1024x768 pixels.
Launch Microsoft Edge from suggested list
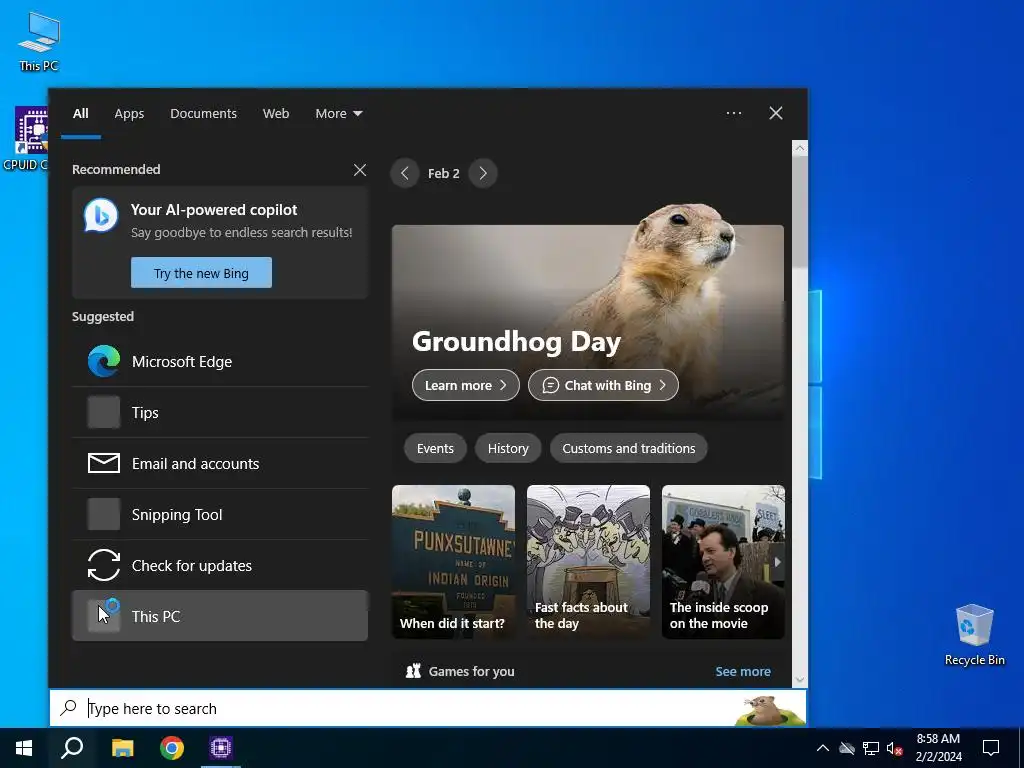pyautogui.click(x=220, y=361)
